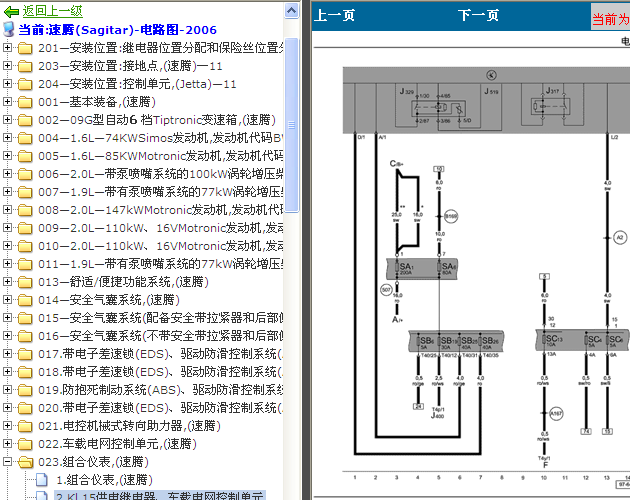The width and height of the screenshot is (630, 500).
Task: Open 021.电控机械式转向助力器,(速腾) entry
Action: click(129, 426)
